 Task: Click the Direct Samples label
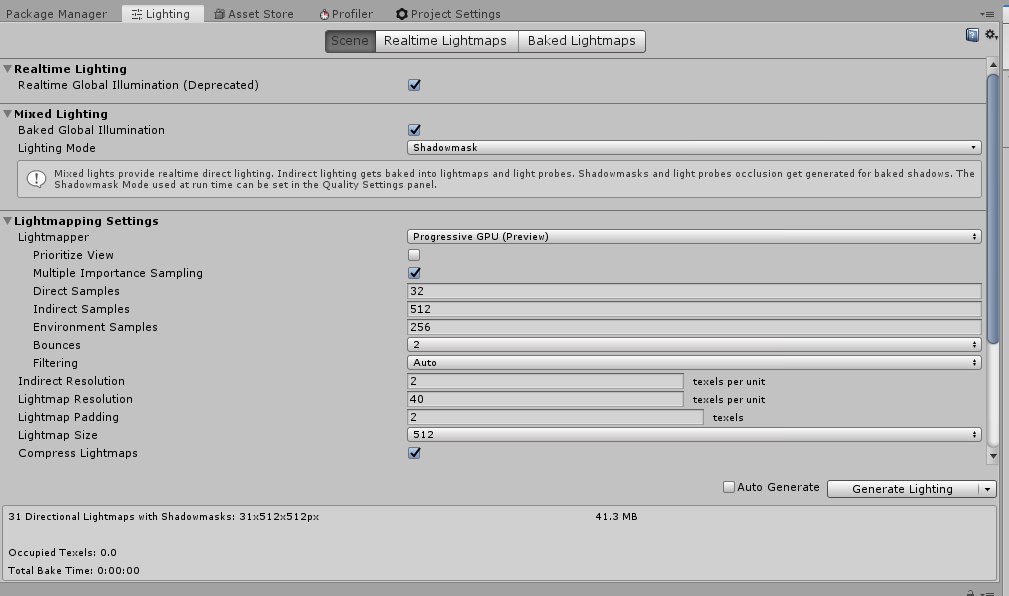click(x=77, y=291)
